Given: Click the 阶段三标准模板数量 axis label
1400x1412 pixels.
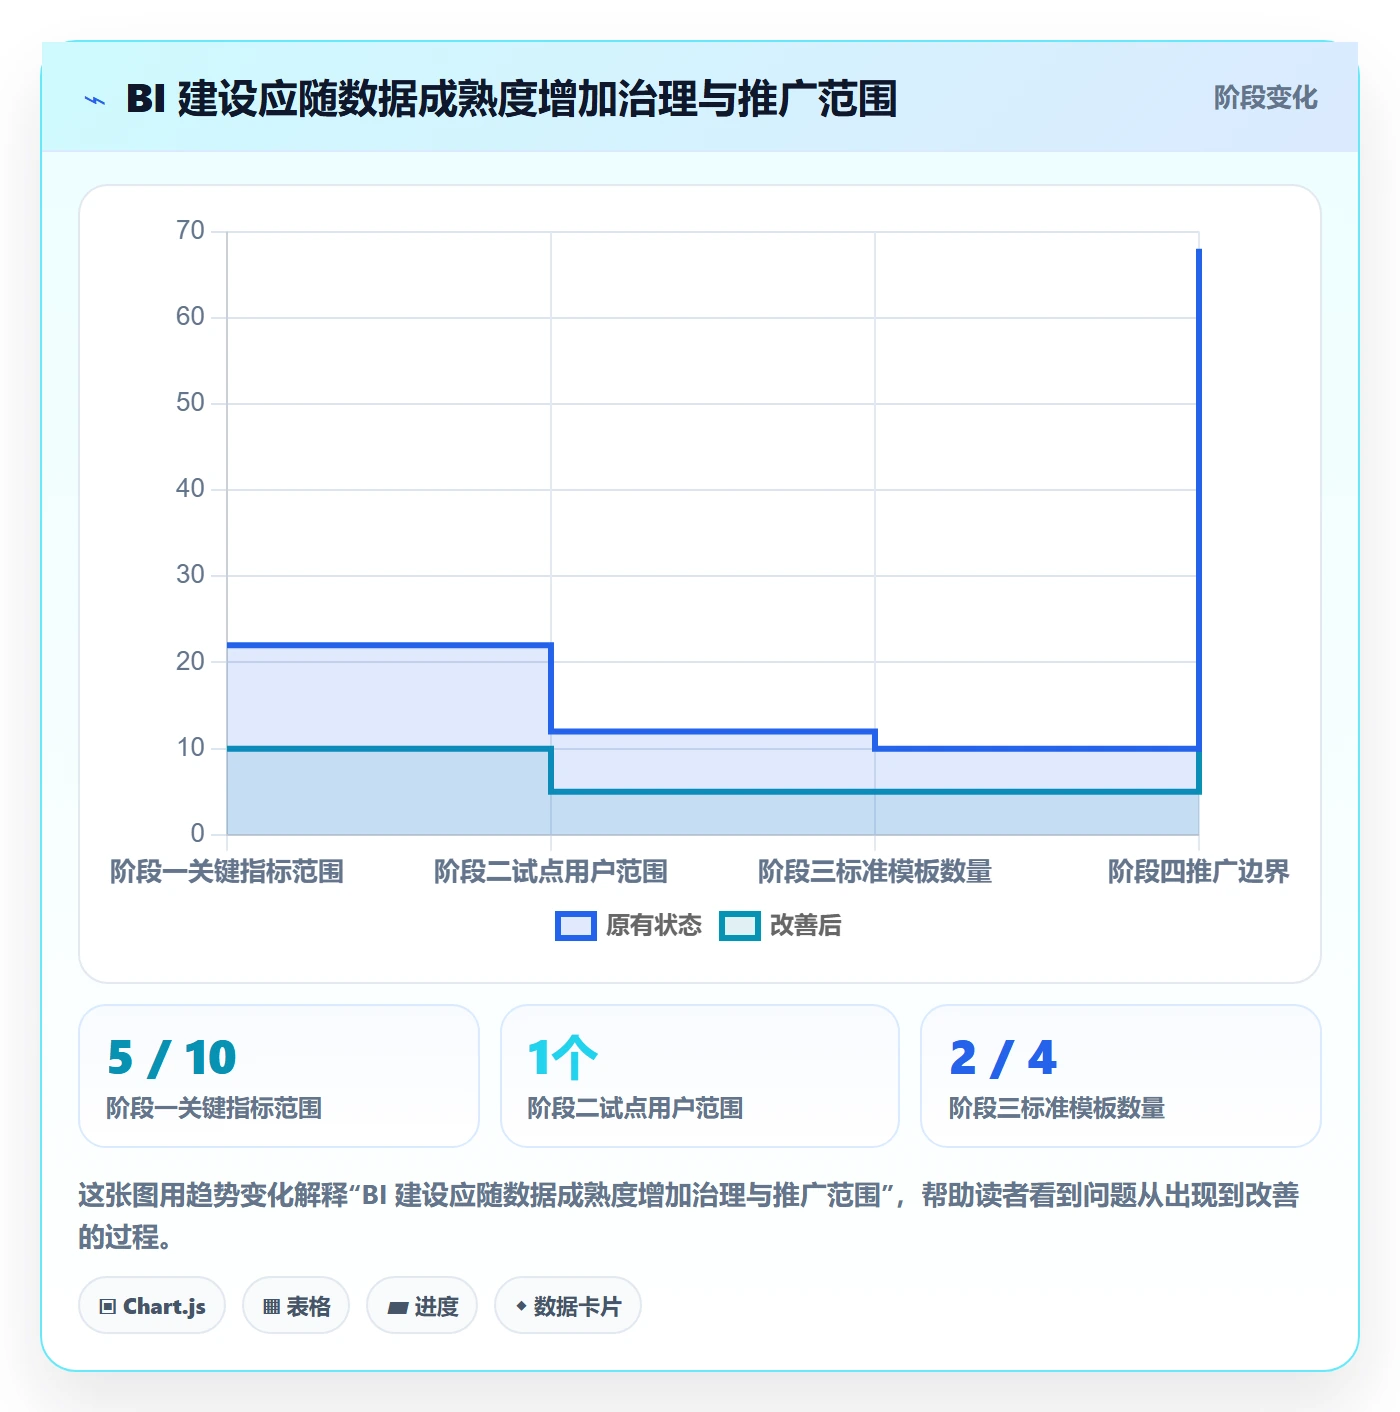Looking at the screenshot, I should tap(875, 872).
